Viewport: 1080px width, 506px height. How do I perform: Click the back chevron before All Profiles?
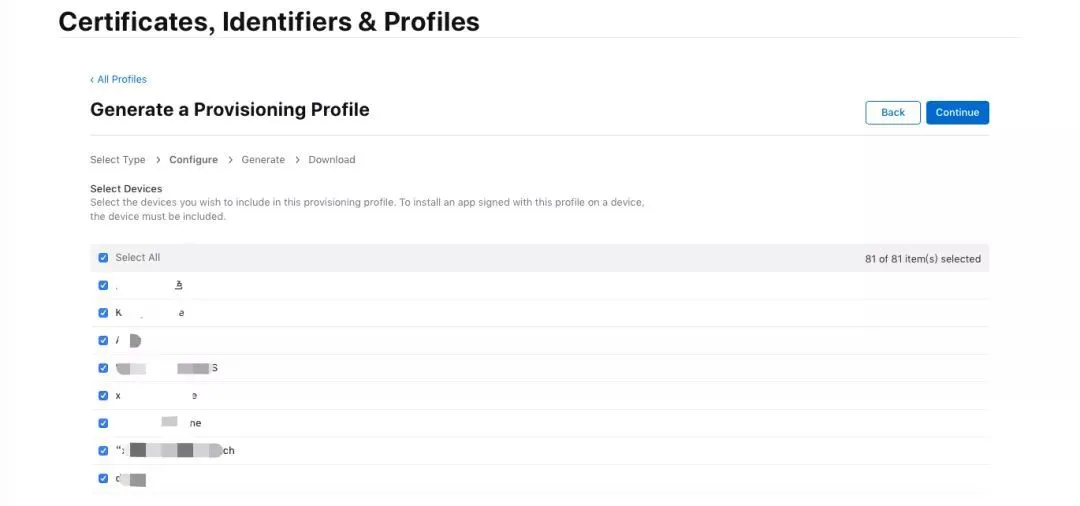click(x=92, y=80)
